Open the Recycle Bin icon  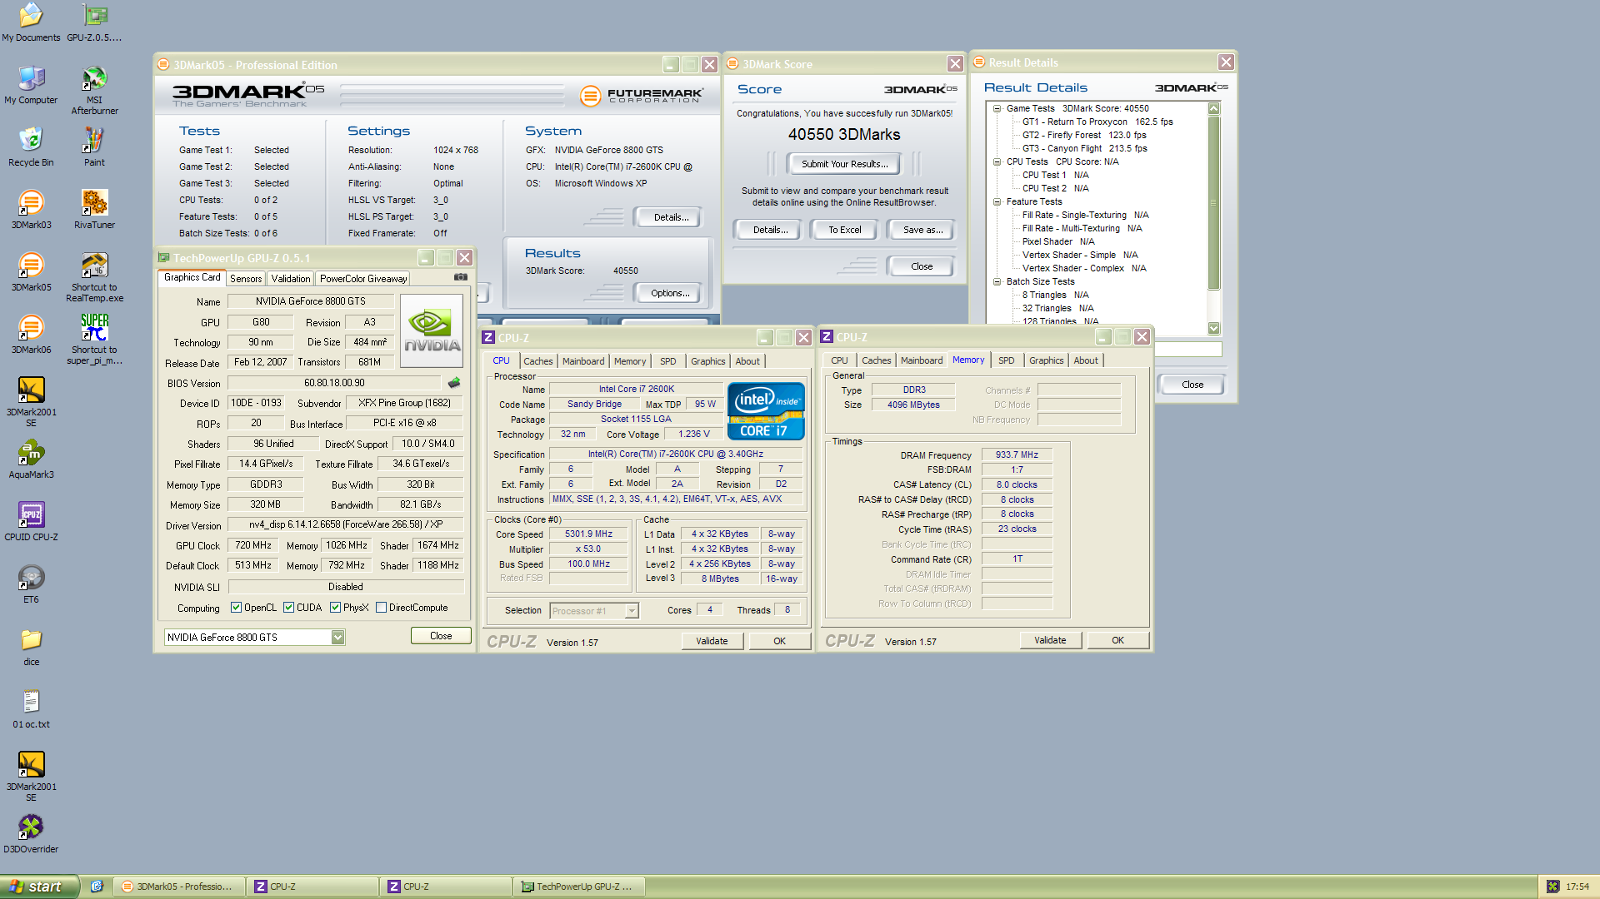(x=31, y=147)
